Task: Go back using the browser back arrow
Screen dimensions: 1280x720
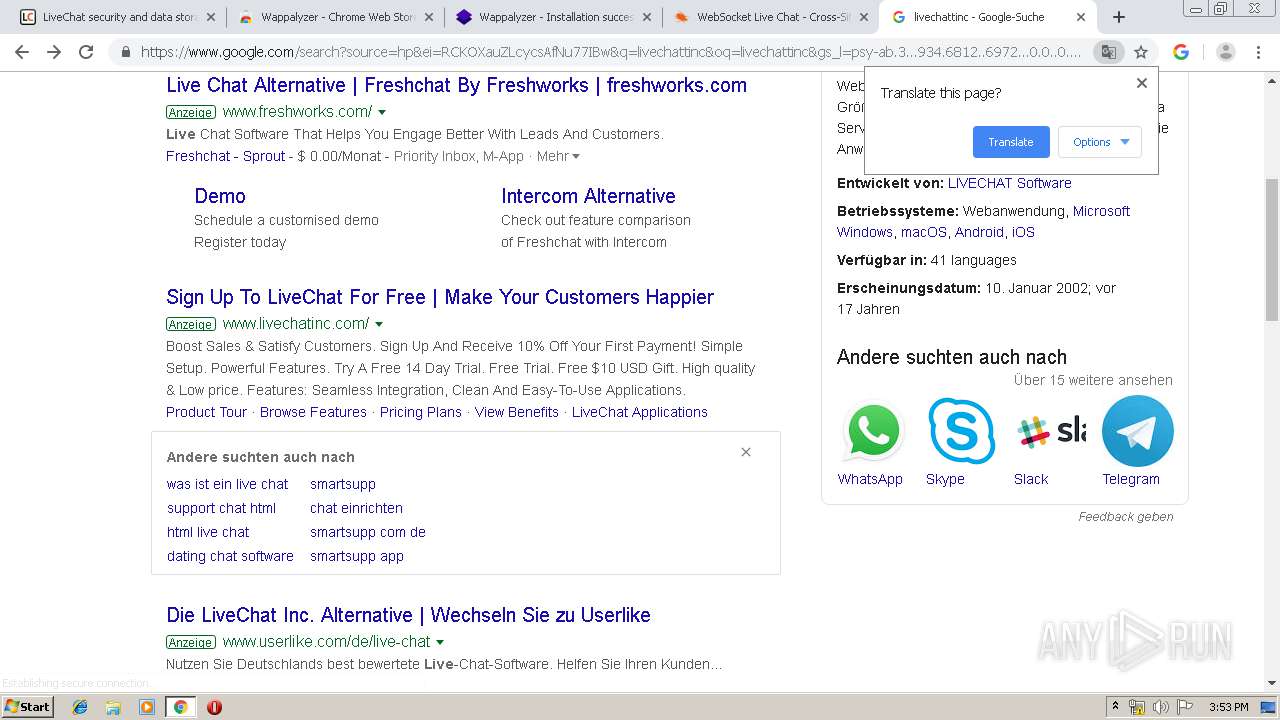Action: (x=22, y=52)
